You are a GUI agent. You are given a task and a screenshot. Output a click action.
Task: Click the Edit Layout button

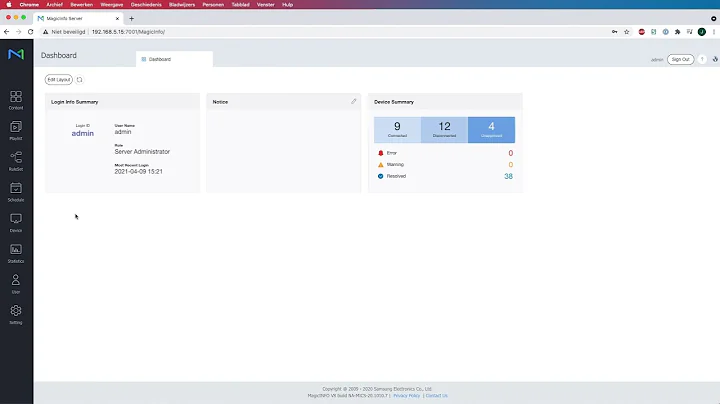[x=59, y=80]
